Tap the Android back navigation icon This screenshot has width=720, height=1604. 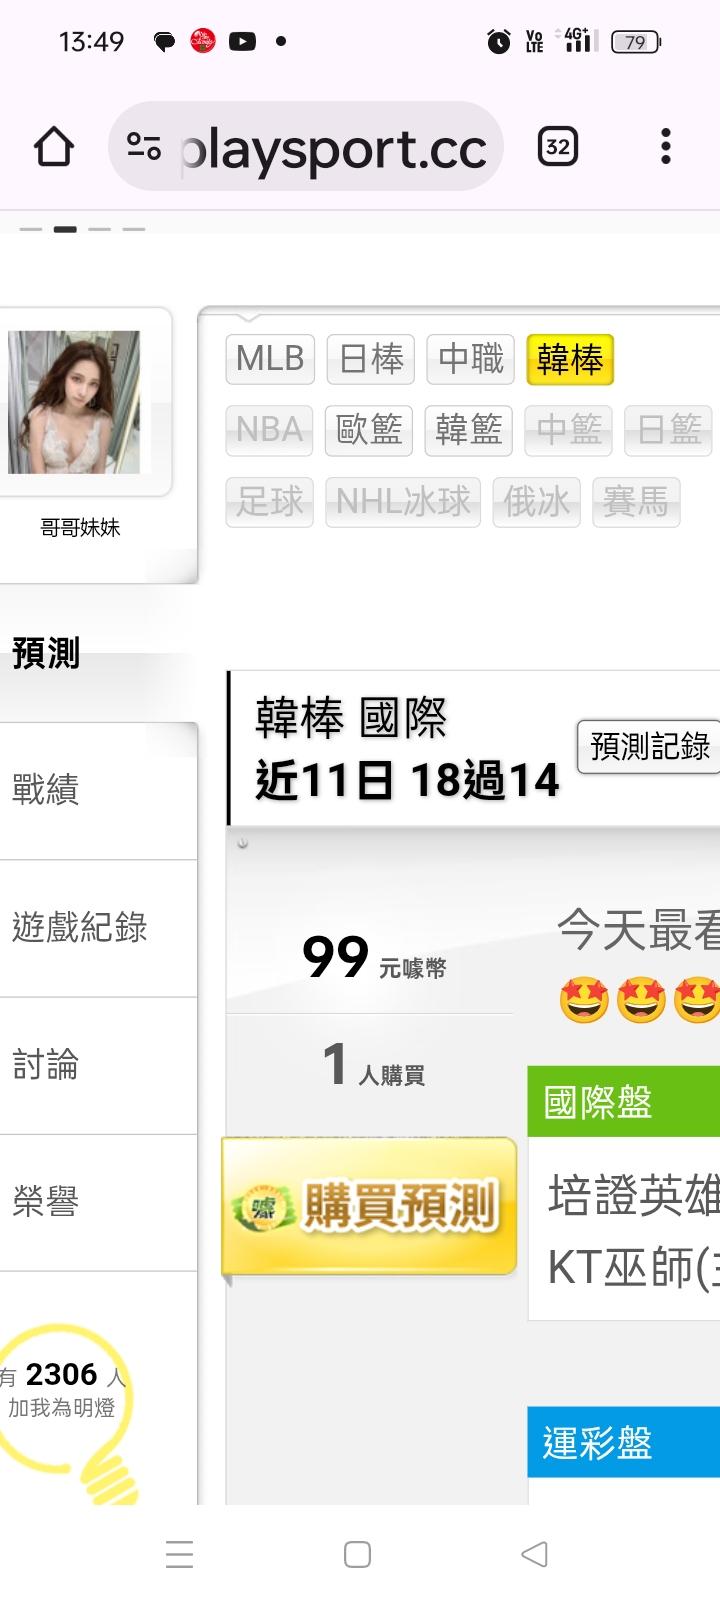[535, 1554]
